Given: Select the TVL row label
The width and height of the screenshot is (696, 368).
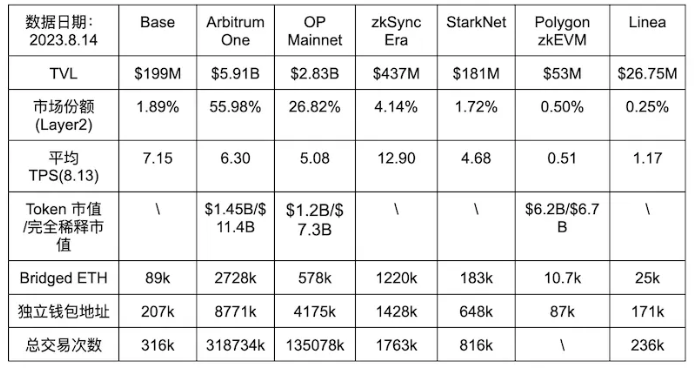Looking at the screenshot, I should (63, 73).
